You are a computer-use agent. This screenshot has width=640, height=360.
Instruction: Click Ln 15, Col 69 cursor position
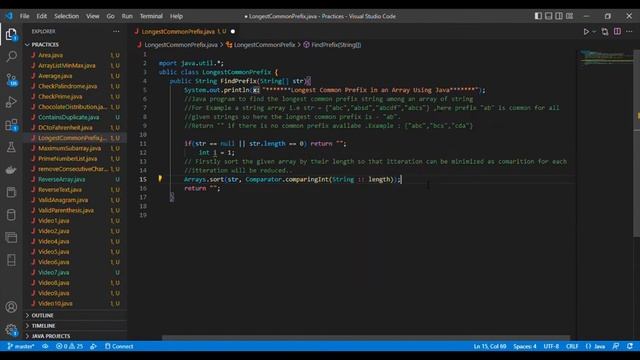(490, 346)
